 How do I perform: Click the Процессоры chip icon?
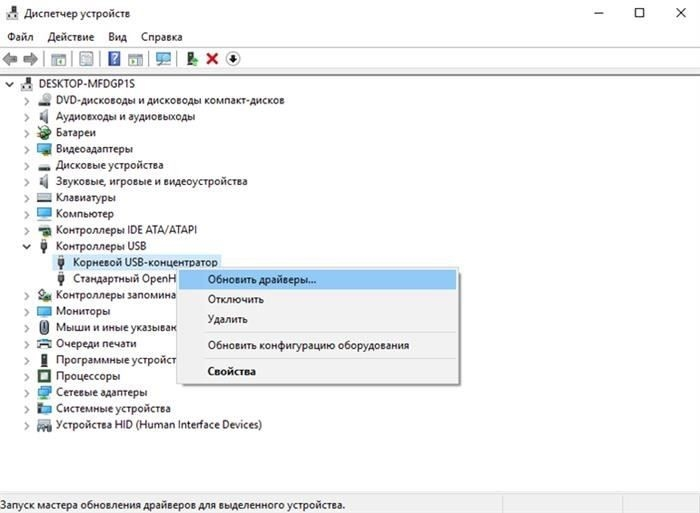[44, 376]
